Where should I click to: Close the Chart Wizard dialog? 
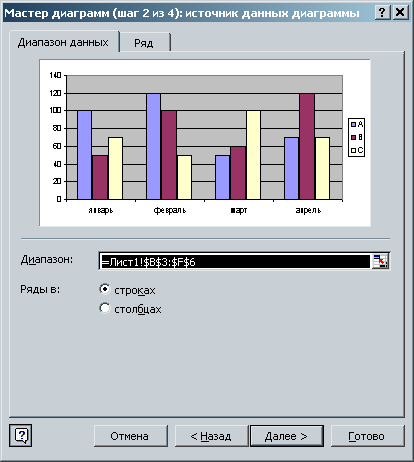(x=400, y=13)
